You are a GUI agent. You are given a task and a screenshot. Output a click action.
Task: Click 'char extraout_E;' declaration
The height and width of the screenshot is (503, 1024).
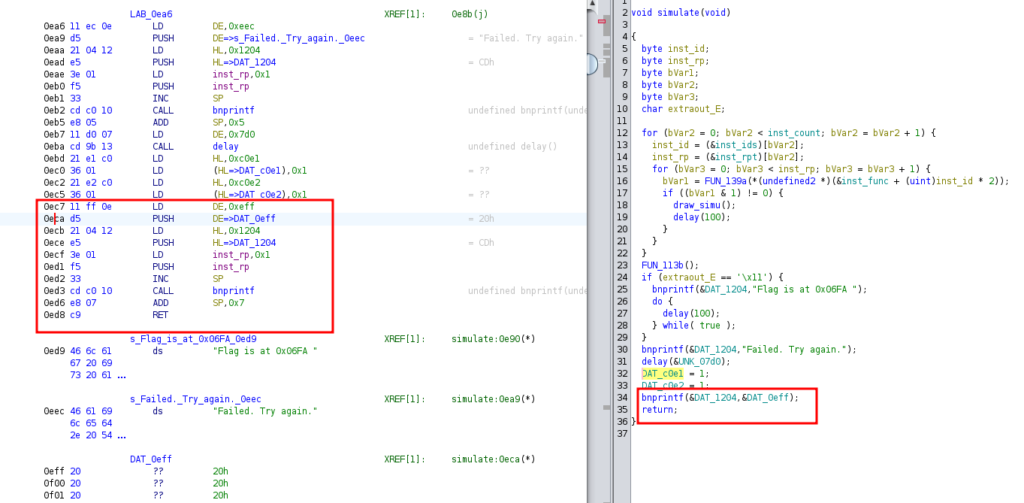point(683,108)
